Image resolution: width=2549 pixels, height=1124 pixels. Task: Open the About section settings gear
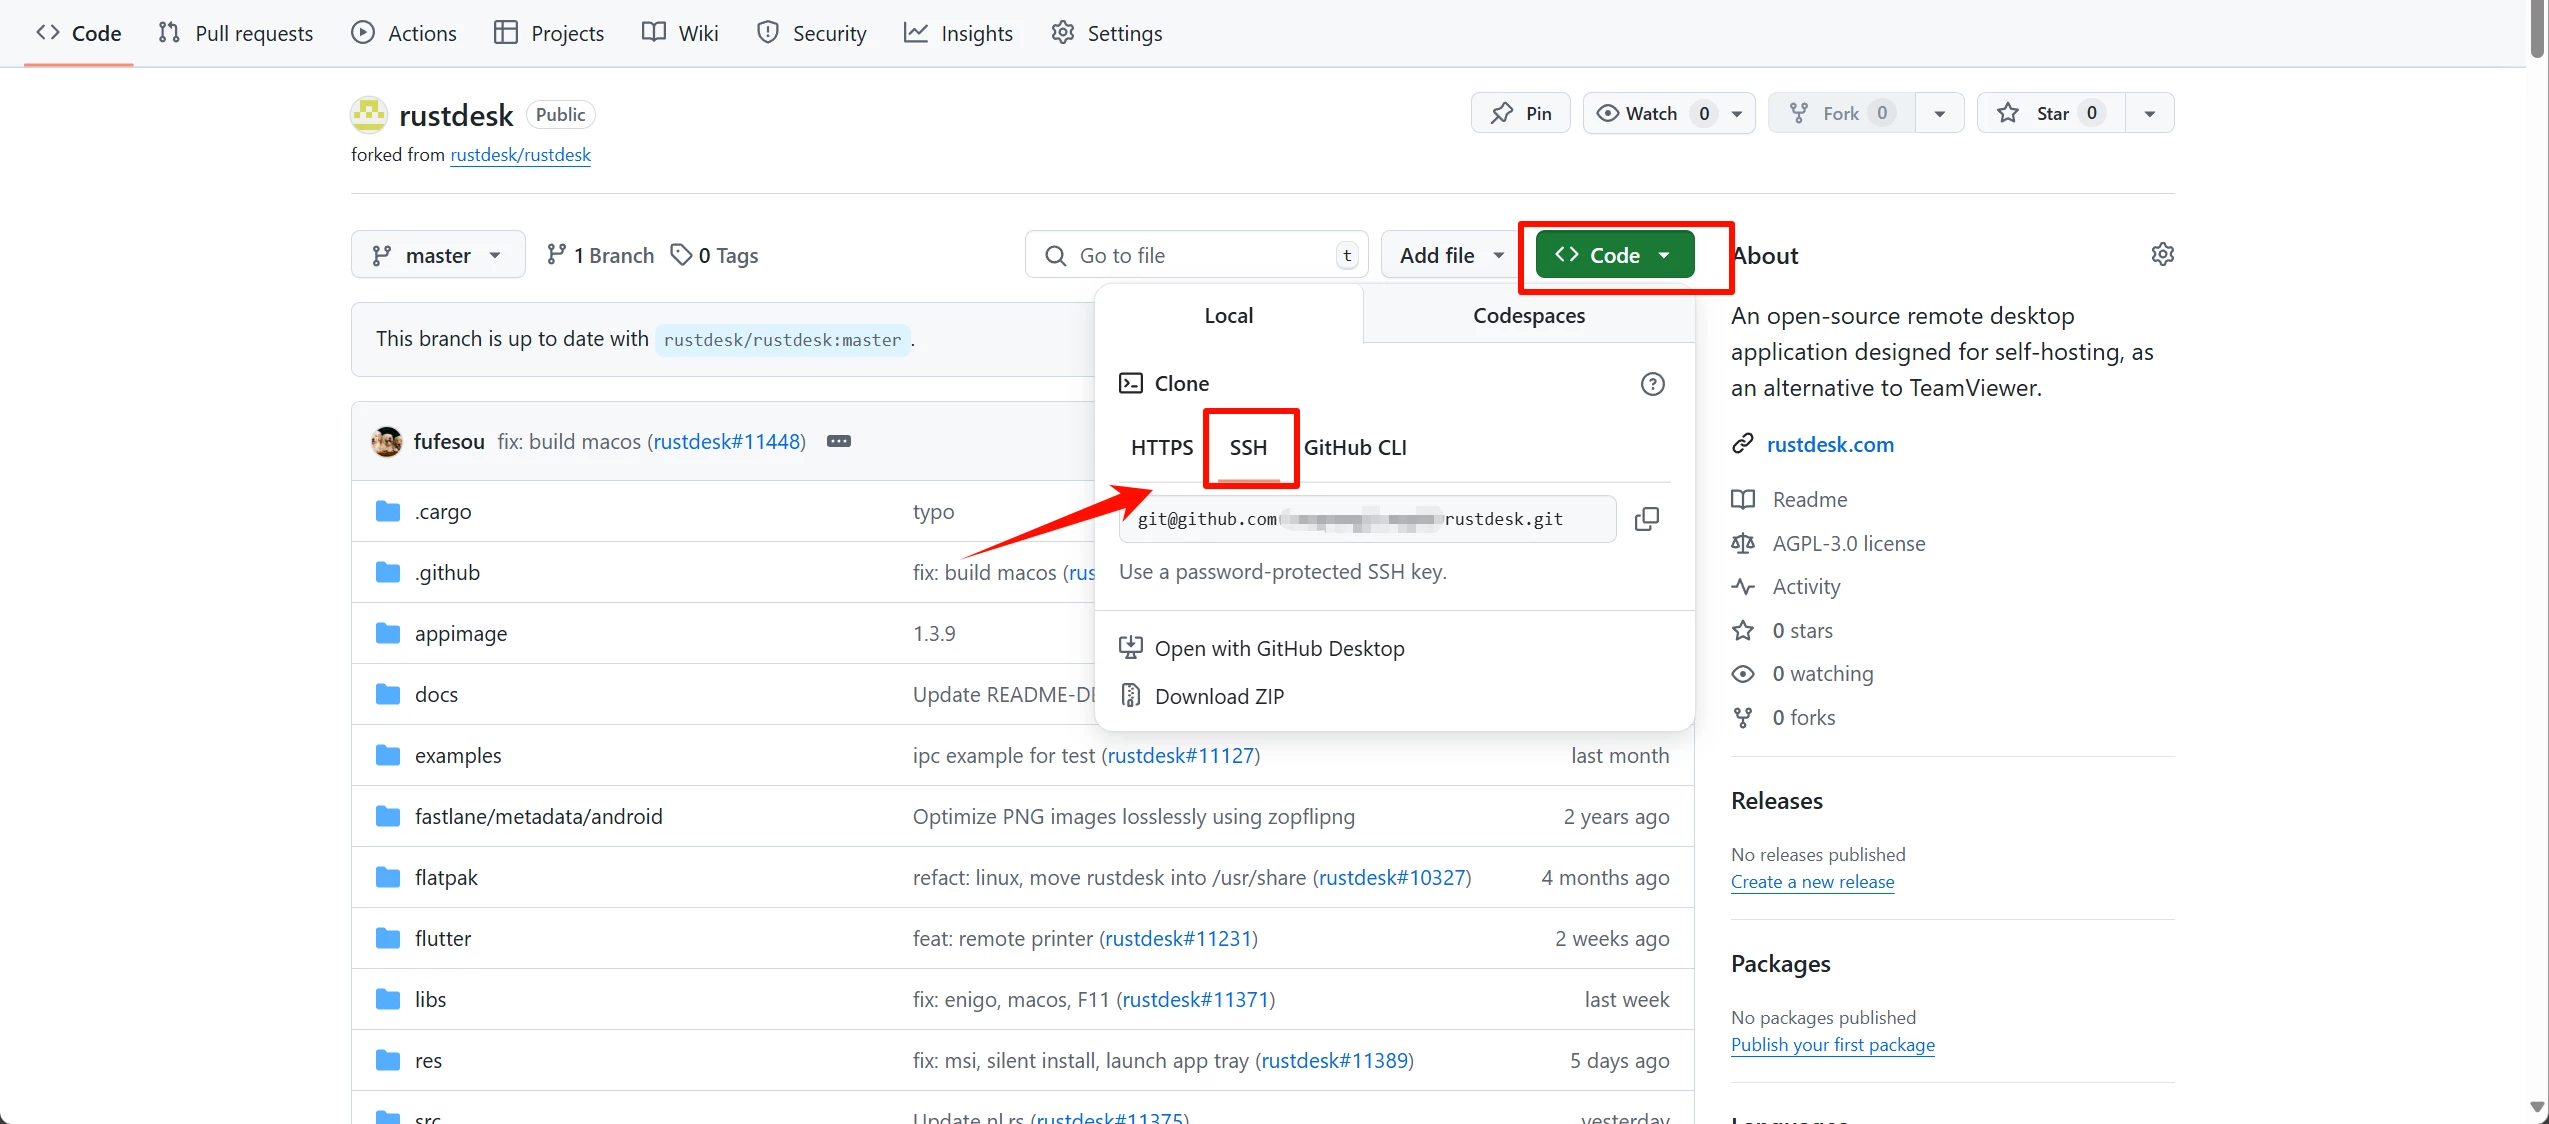click(2162, 255)
